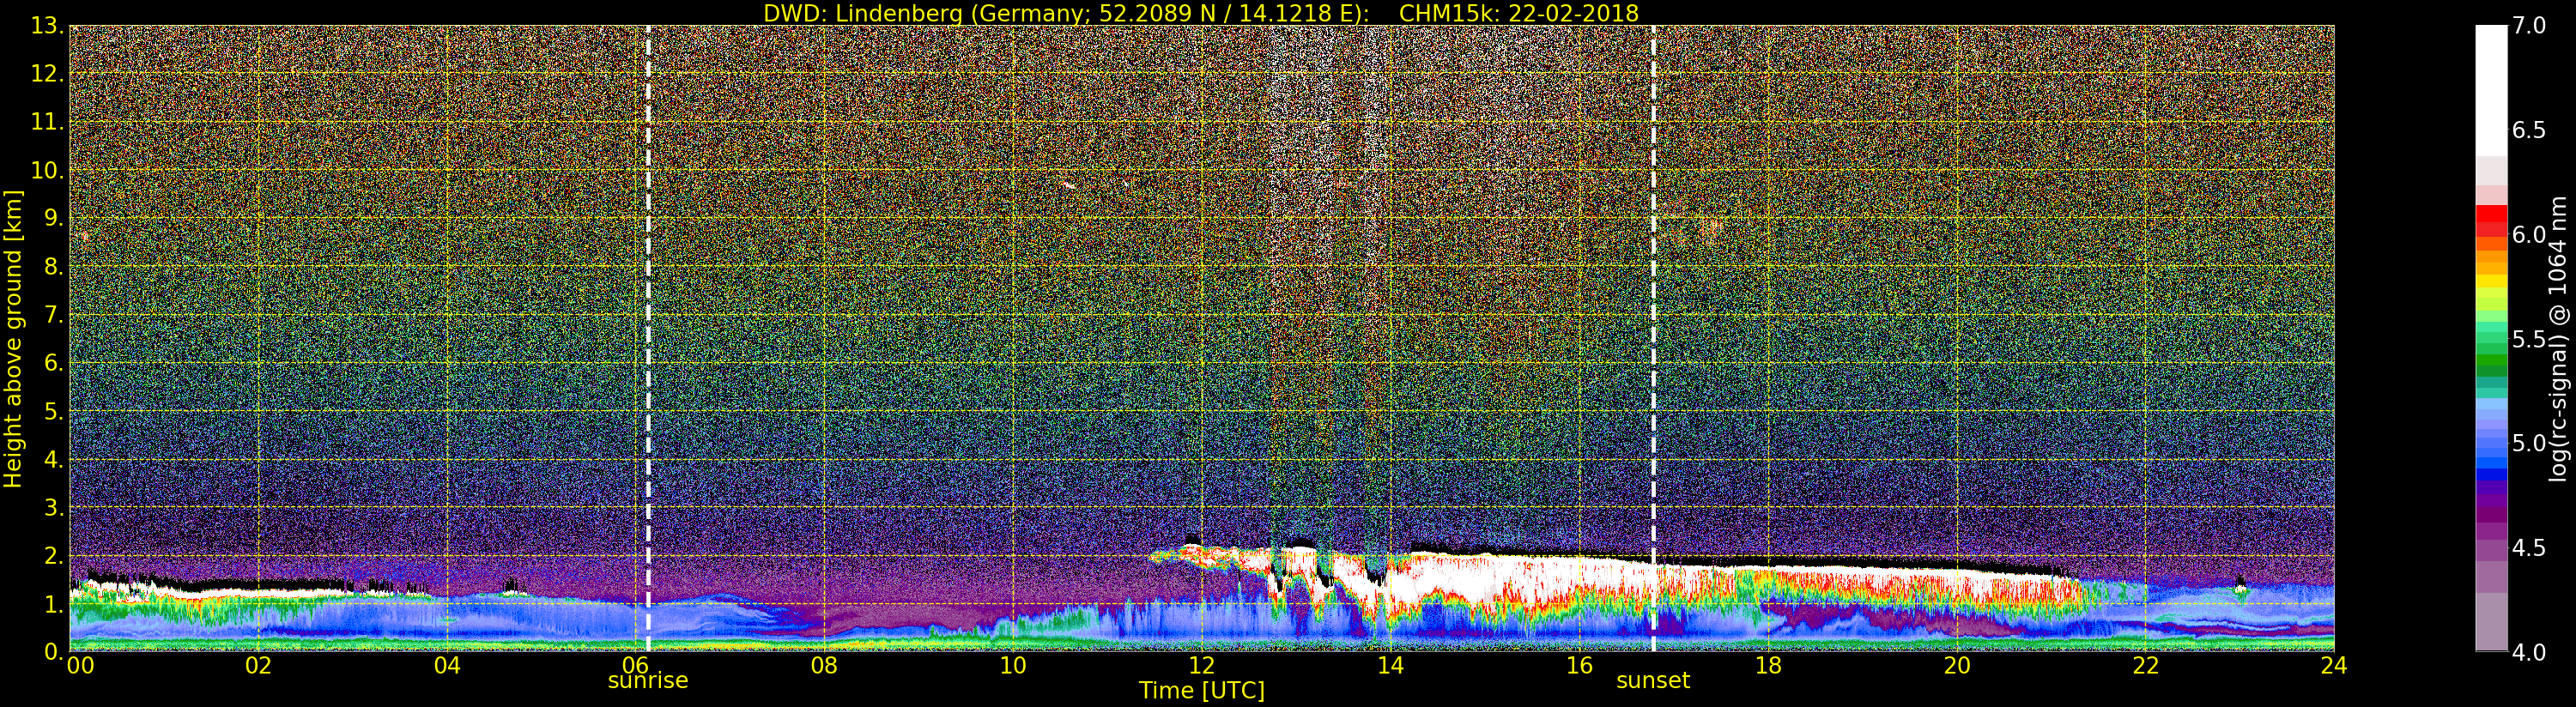The image size is (2576, 707).
Task: Click the 08 hour tick on the time axis
Action: [x=824, y=666]
